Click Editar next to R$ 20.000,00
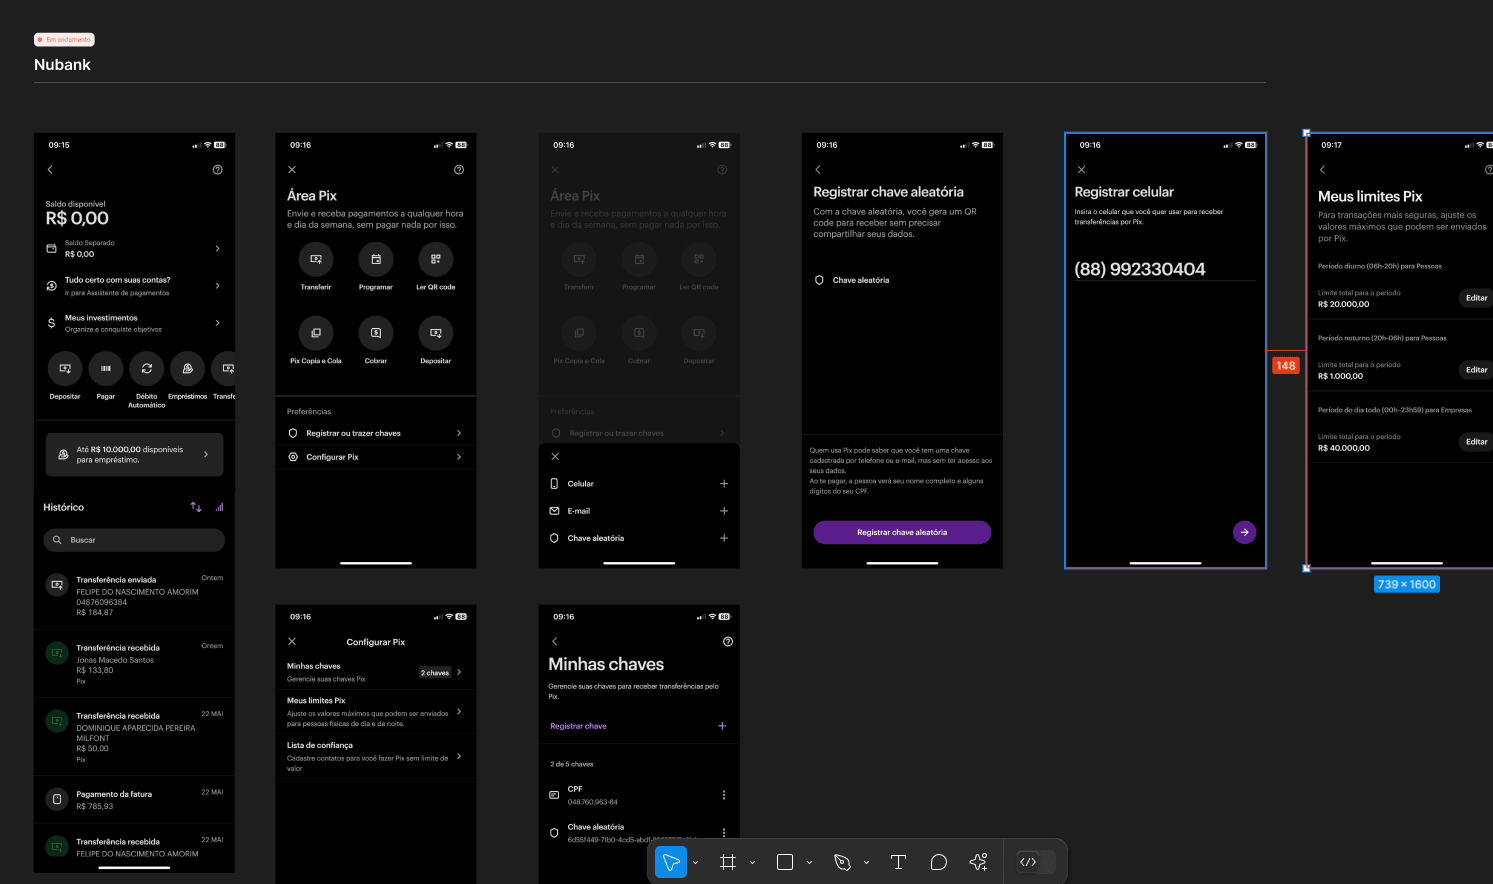Image resolution: width=1493 pixels, height=884 pixels. coord(1476,298)
